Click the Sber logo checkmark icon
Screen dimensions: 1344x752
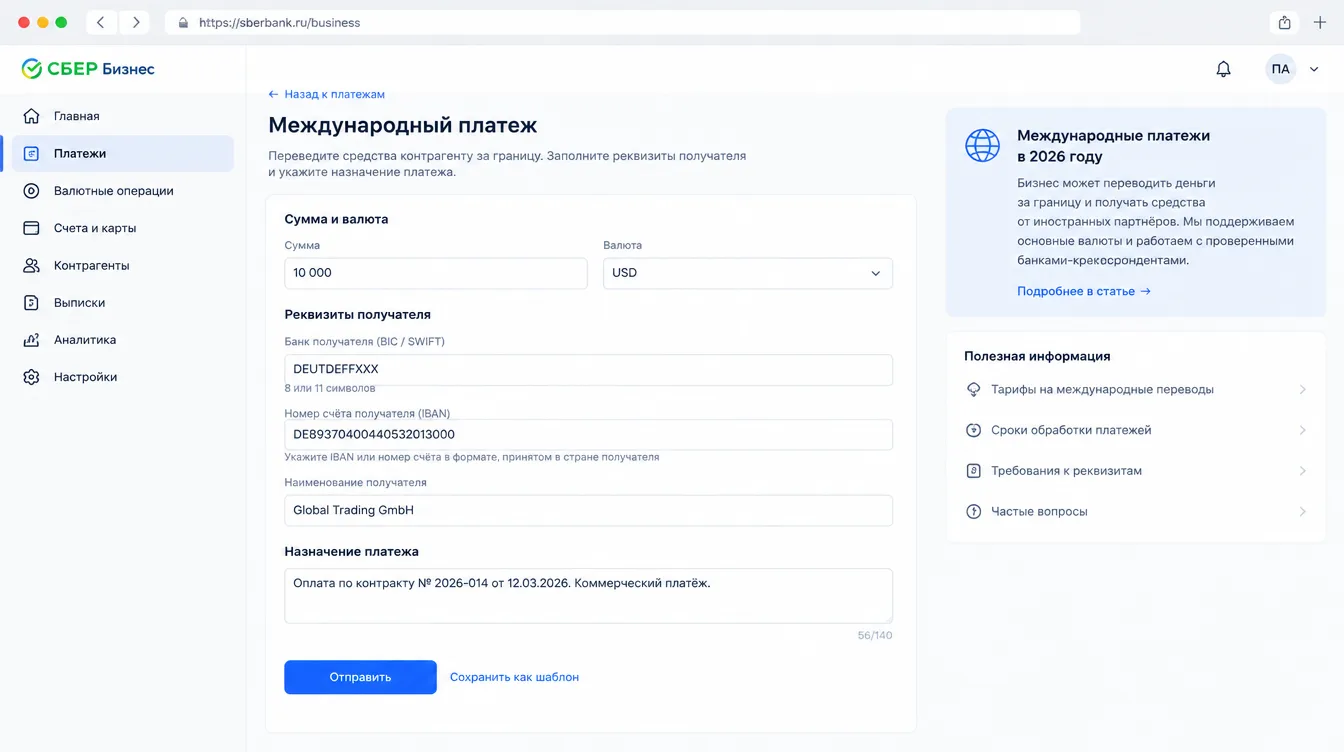click(x=32, y=69)
